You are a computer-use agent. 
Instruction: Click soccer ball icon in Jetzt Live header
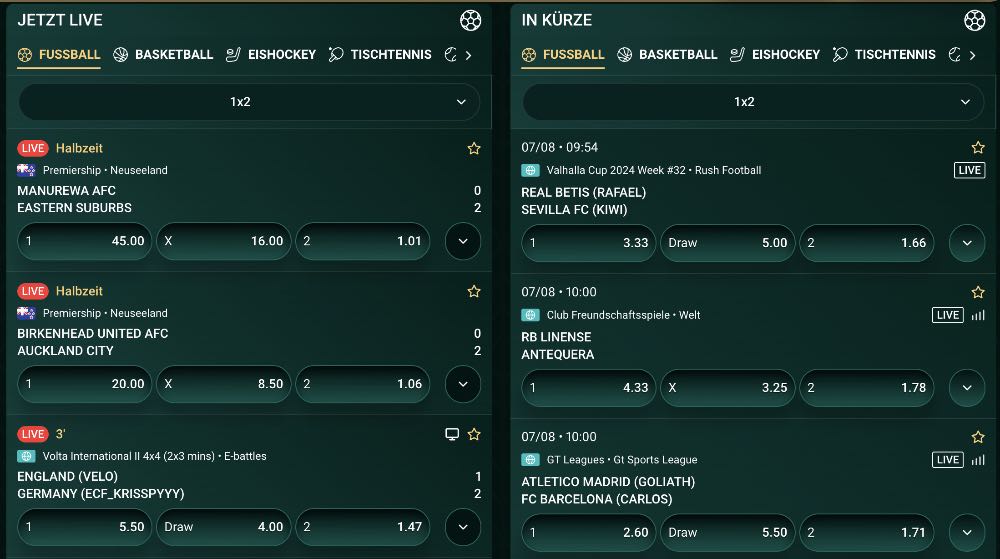pos(470,20)
